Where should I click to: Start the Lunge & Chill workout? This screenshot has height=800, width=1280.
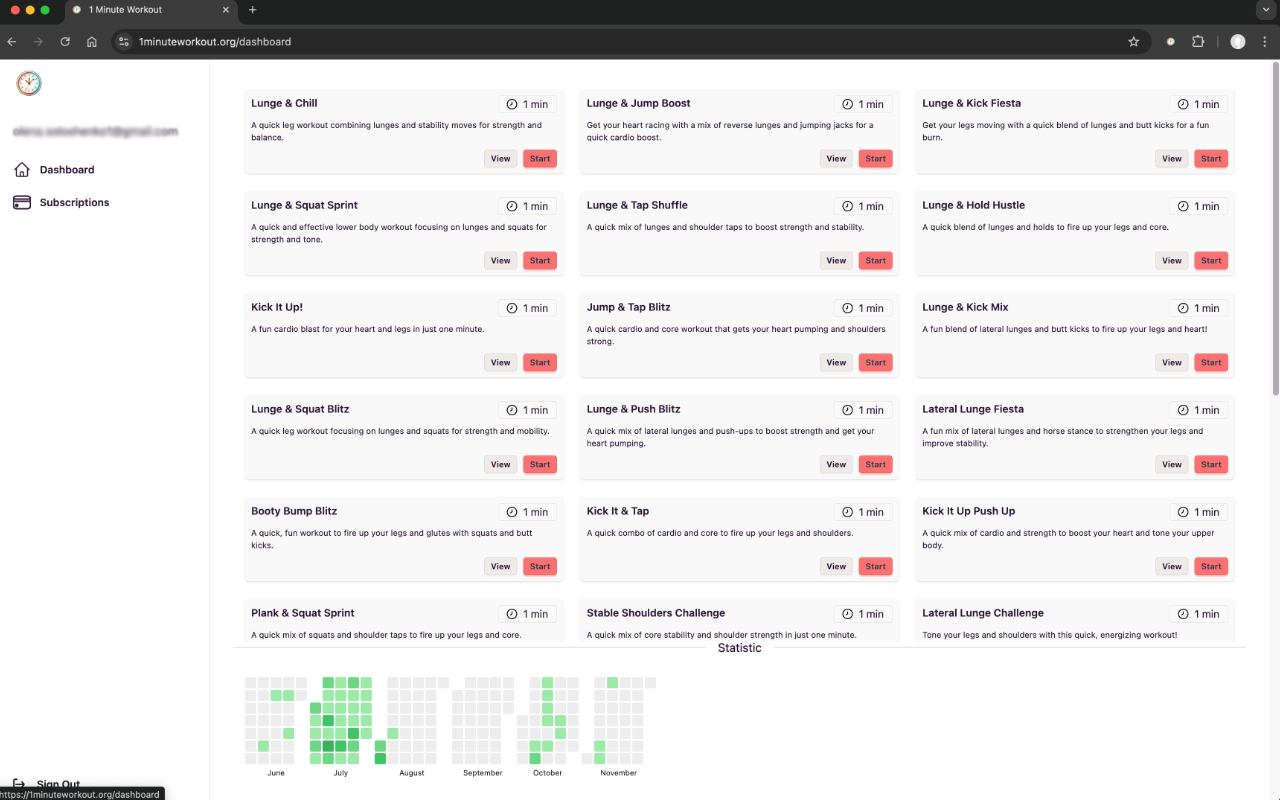(540, 159)
